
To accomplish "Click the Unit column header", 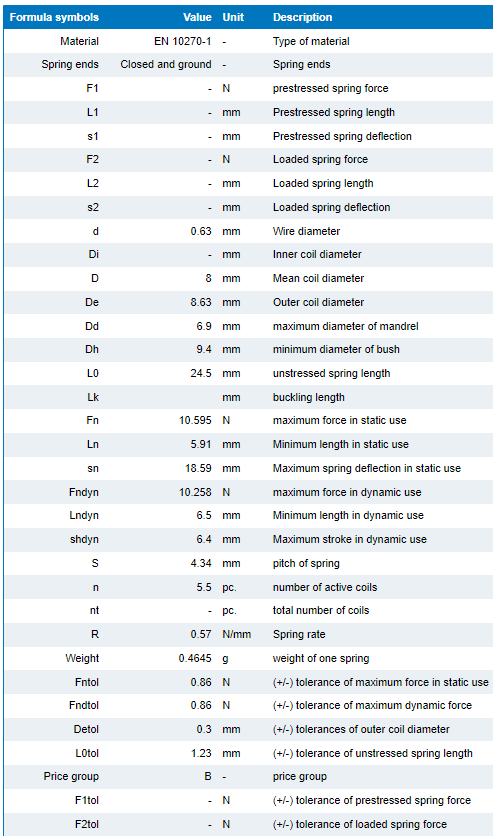I will coord(233,18).
